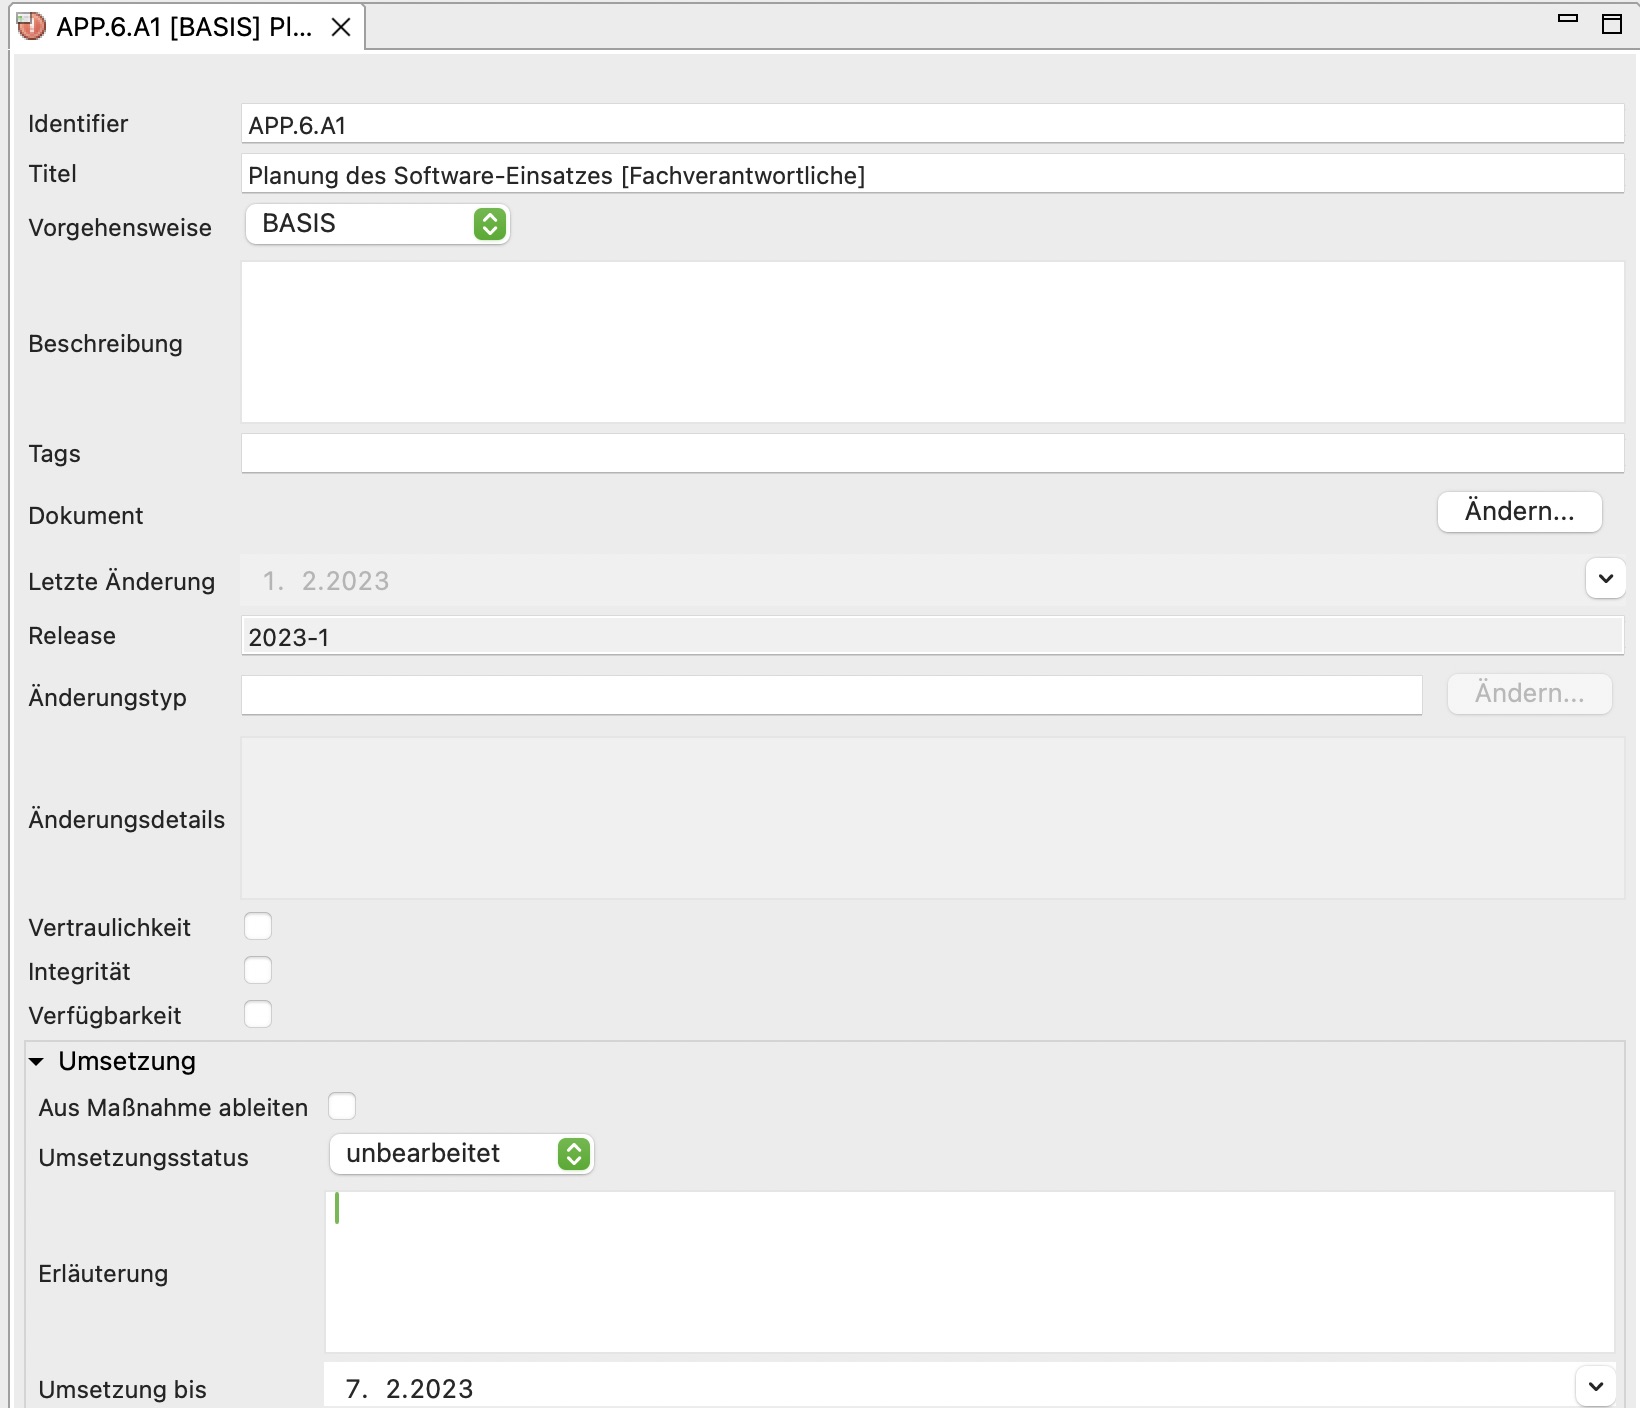Click the Letzte Änderung date 1. 2.2023
This screenshot has width=1640, height=1408.
(326, 581)
